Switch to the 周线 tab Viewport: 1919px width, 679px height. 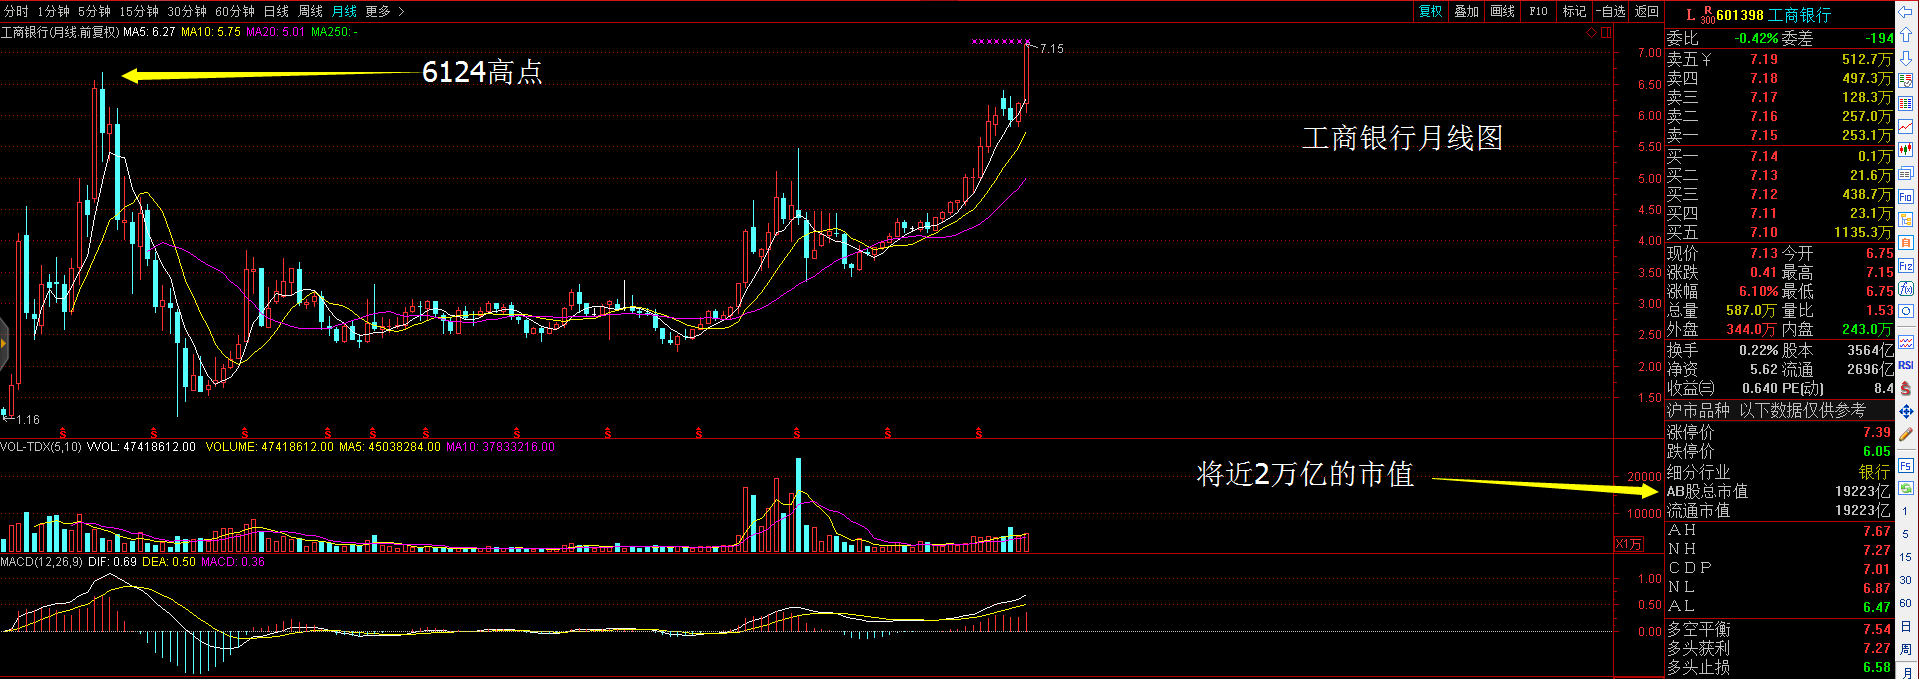click(310, 11)
